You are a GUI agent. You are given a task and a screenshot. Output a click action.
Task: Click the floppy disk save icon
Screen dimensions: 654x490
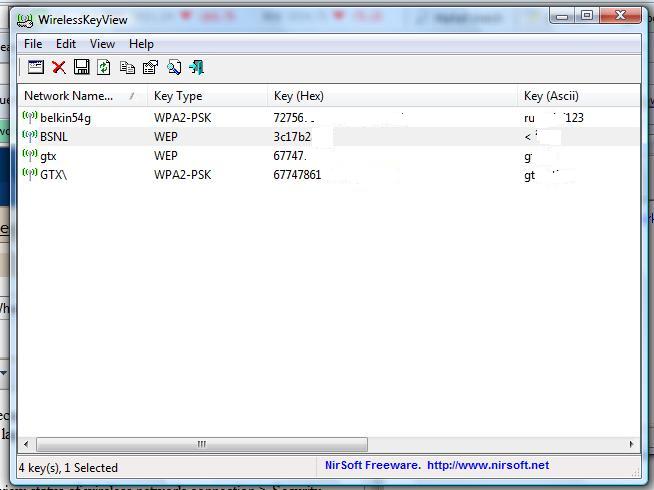81,67
